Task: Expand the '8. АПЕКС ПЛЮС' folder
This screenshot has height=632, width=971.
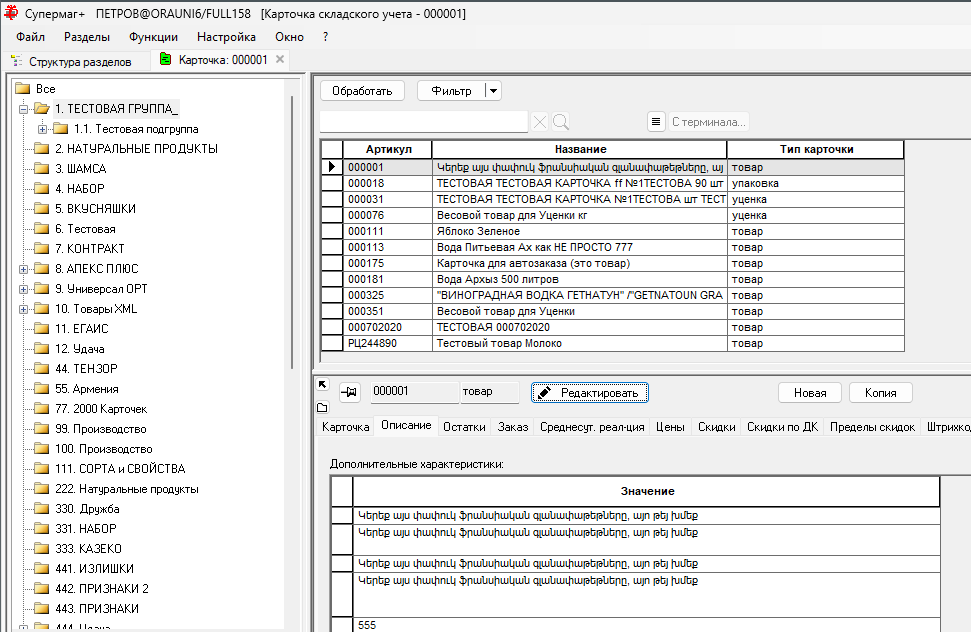Action: tap(23, 269)
